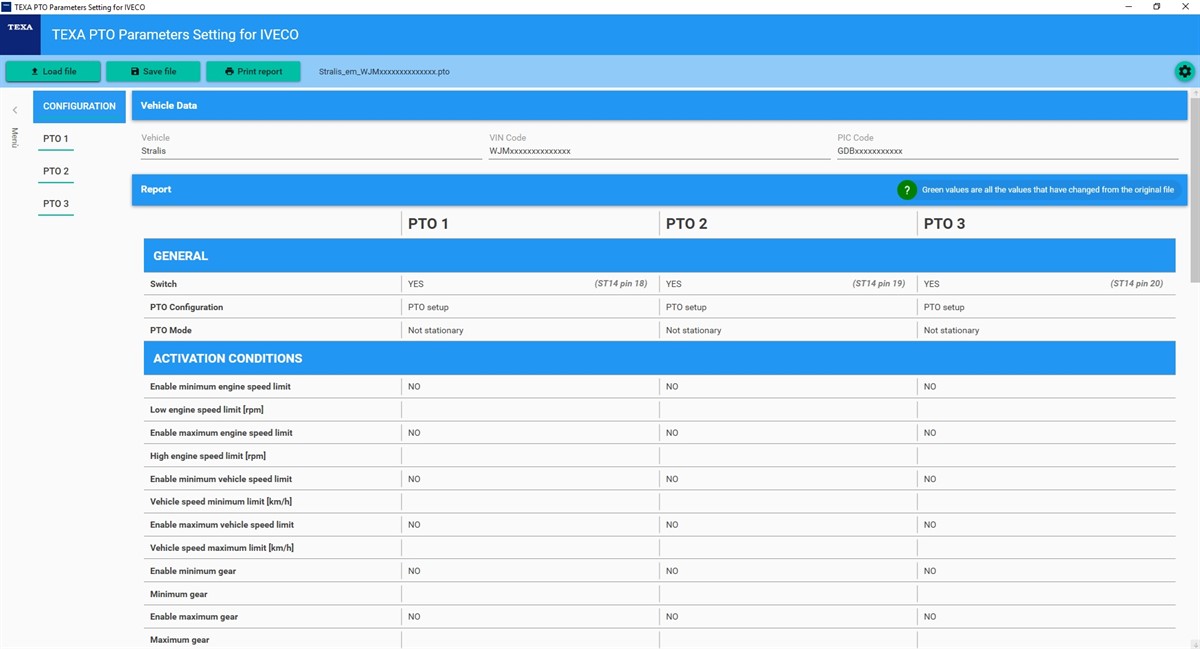The image size is (1200, 649).
Task: Click the Save file button
Action: (x=153, y=72)
